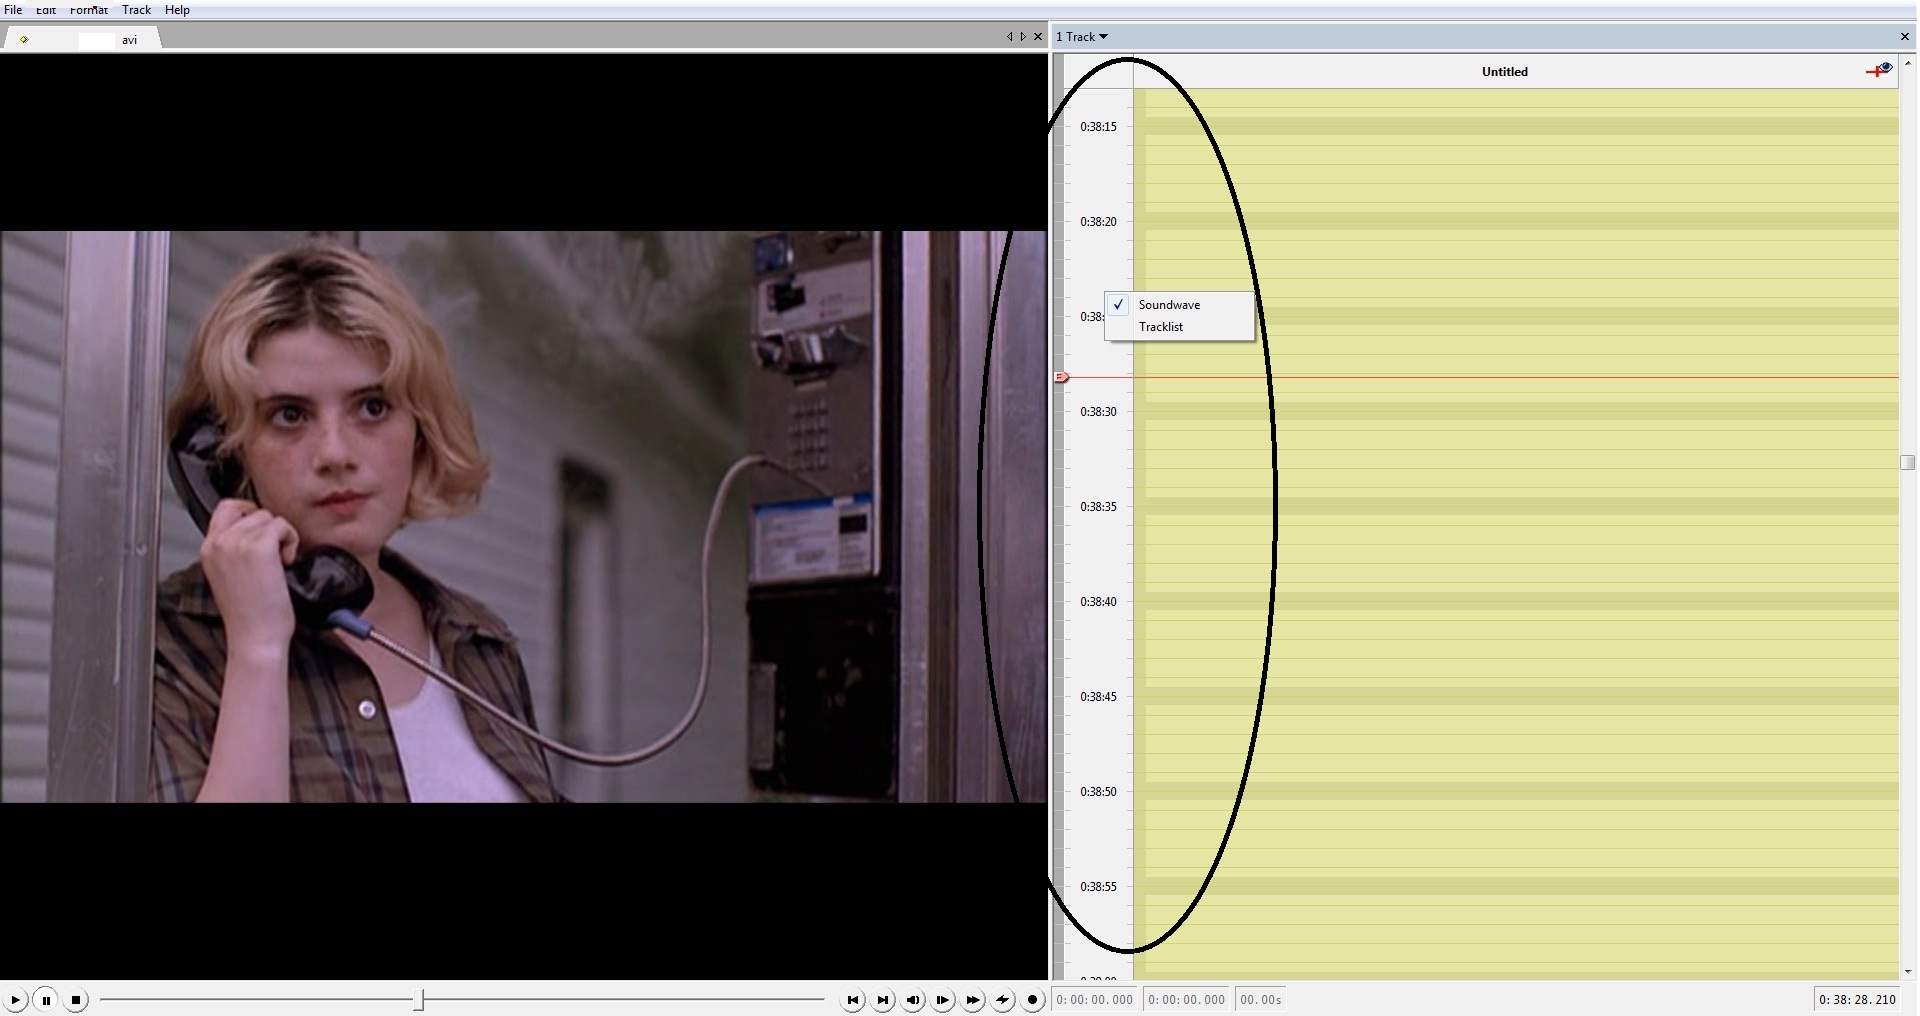Click the vertical scrollbar thumb in track panel
Viewport: 1920px width, 1016px height.
click(x=1907, y=462)
